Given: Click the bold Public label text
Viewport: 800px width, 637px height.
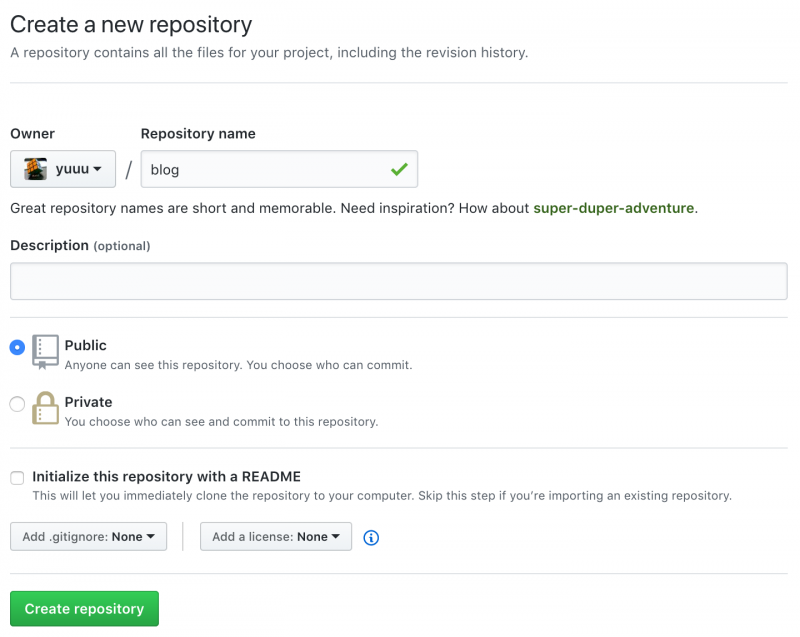Looking at the screenshot, I should (x=86, y=345).
